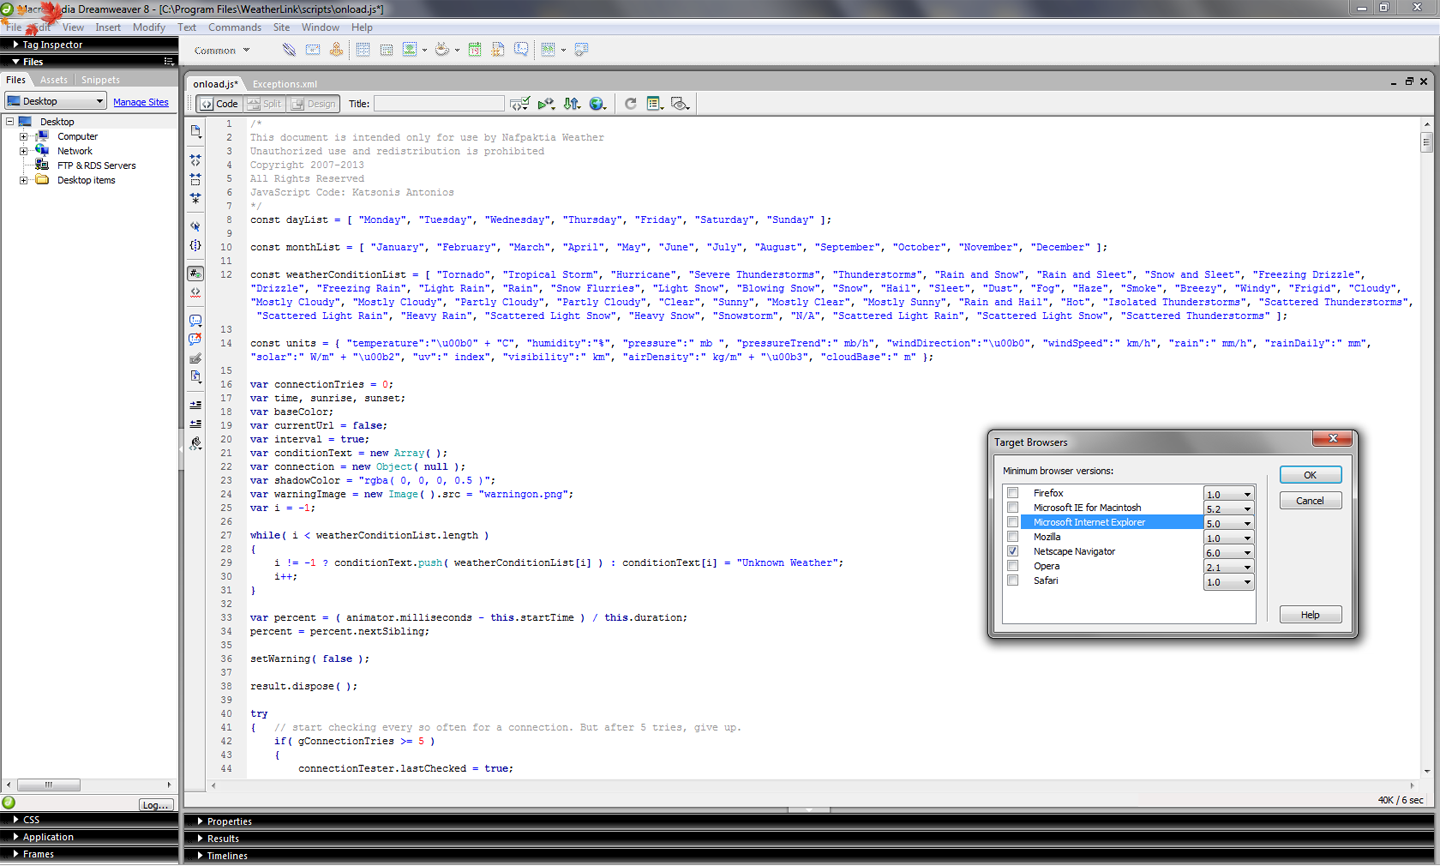Click the Email Link insert icon

[x=313, y=49]
